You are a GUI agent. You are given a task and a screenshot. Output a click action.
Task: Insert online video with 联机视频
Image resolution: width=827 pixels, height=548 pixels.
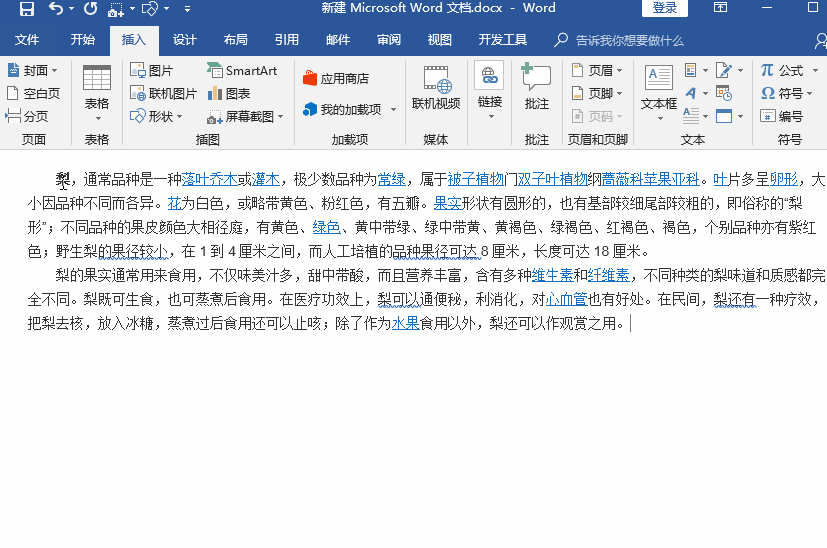(x=436, y=90)
